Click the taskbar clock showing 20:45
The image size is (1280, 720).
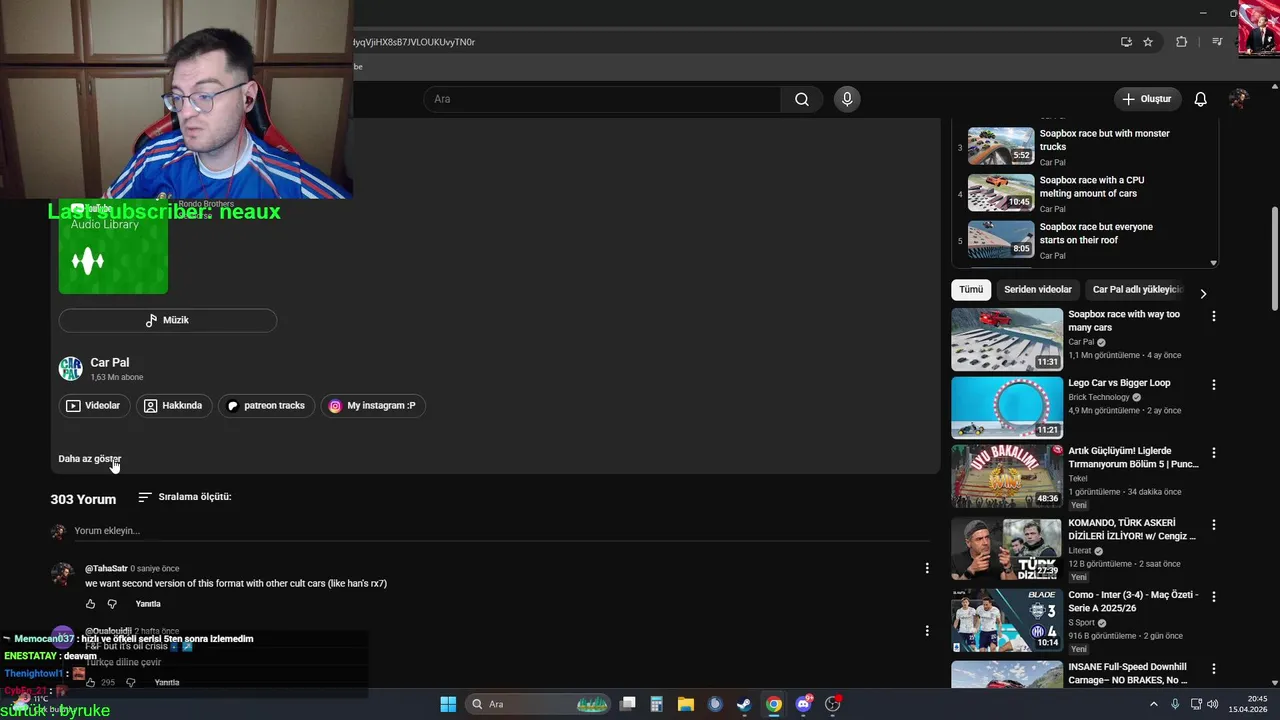coord(1248,704)
